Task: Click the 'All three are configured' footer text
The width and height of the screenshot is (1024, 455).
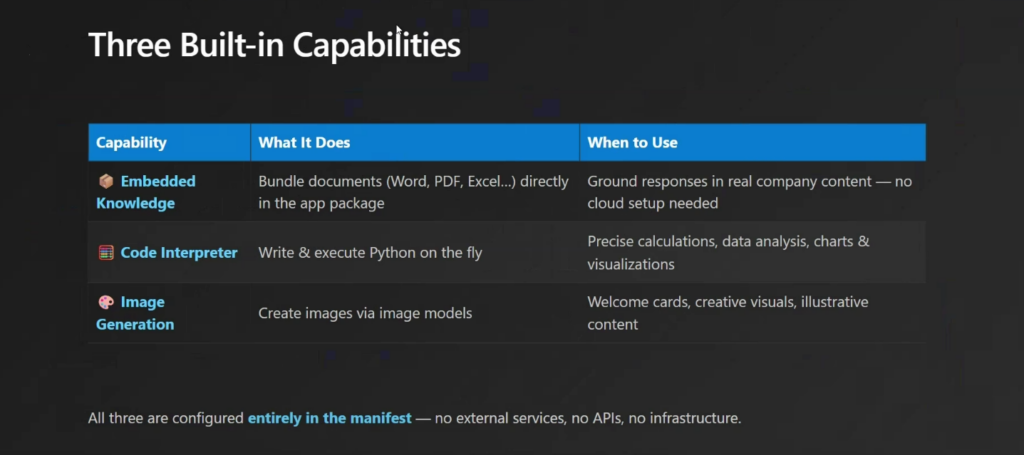Action: [x=166, y=418]
